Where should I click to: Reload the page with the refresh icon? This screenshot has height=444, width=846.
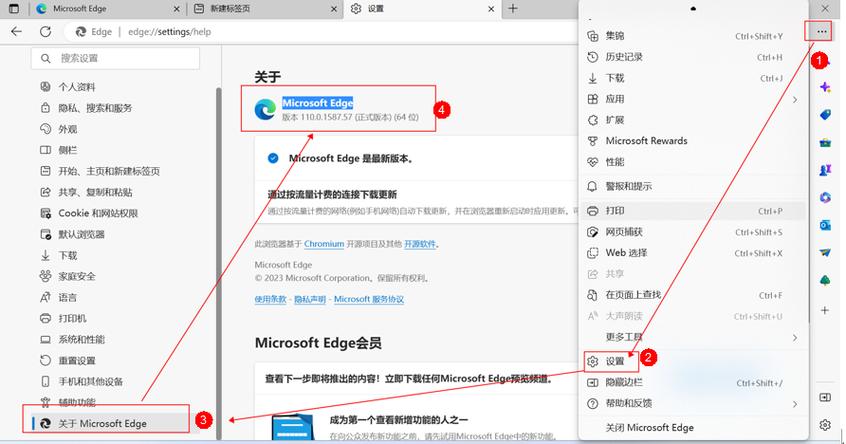coord(45,32)
